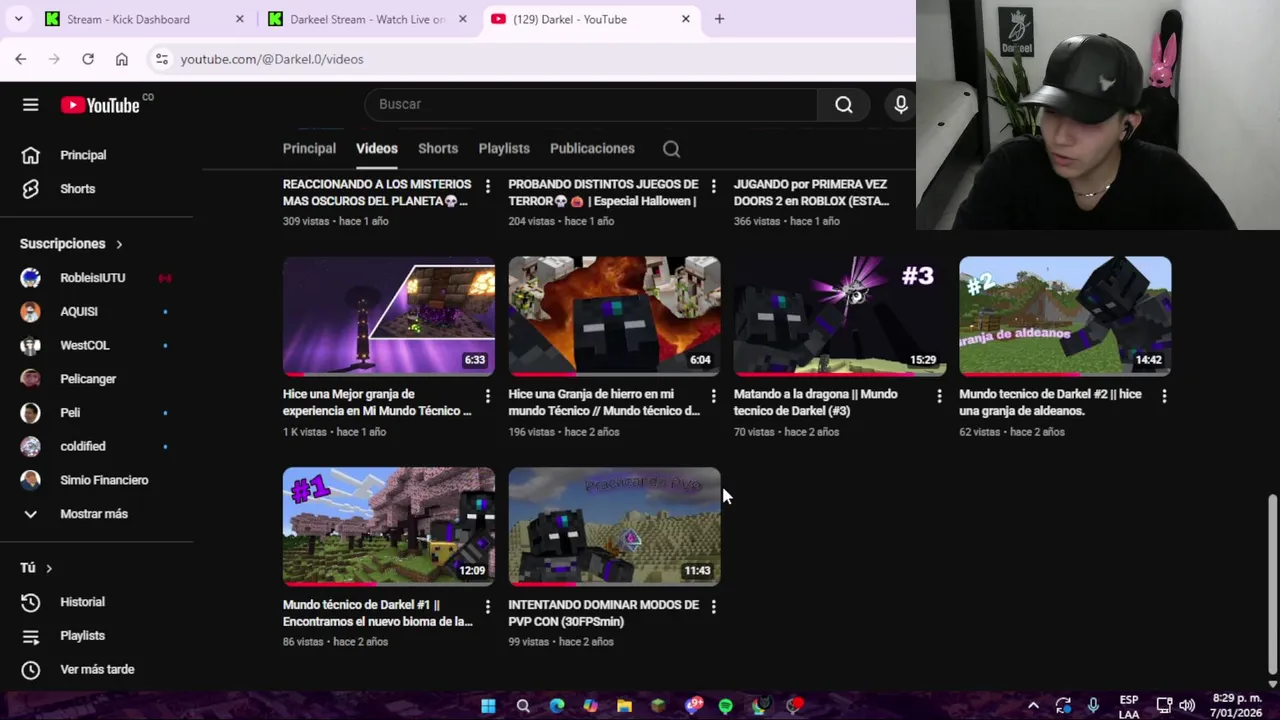Click the browser home button

pos(122,59)
